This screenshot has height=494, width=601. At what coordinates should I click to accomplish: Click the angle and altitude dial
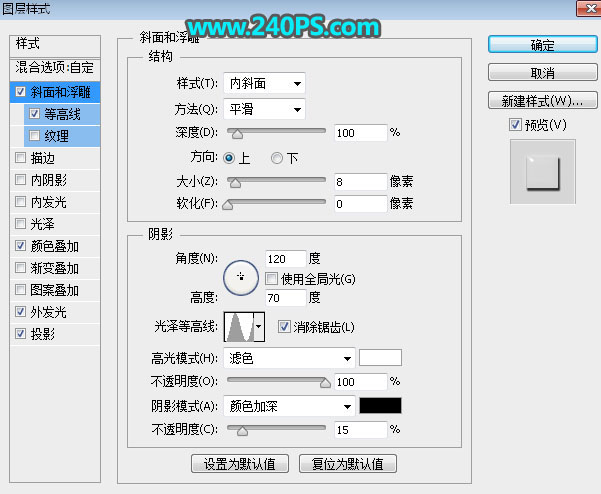click(241, 277)
